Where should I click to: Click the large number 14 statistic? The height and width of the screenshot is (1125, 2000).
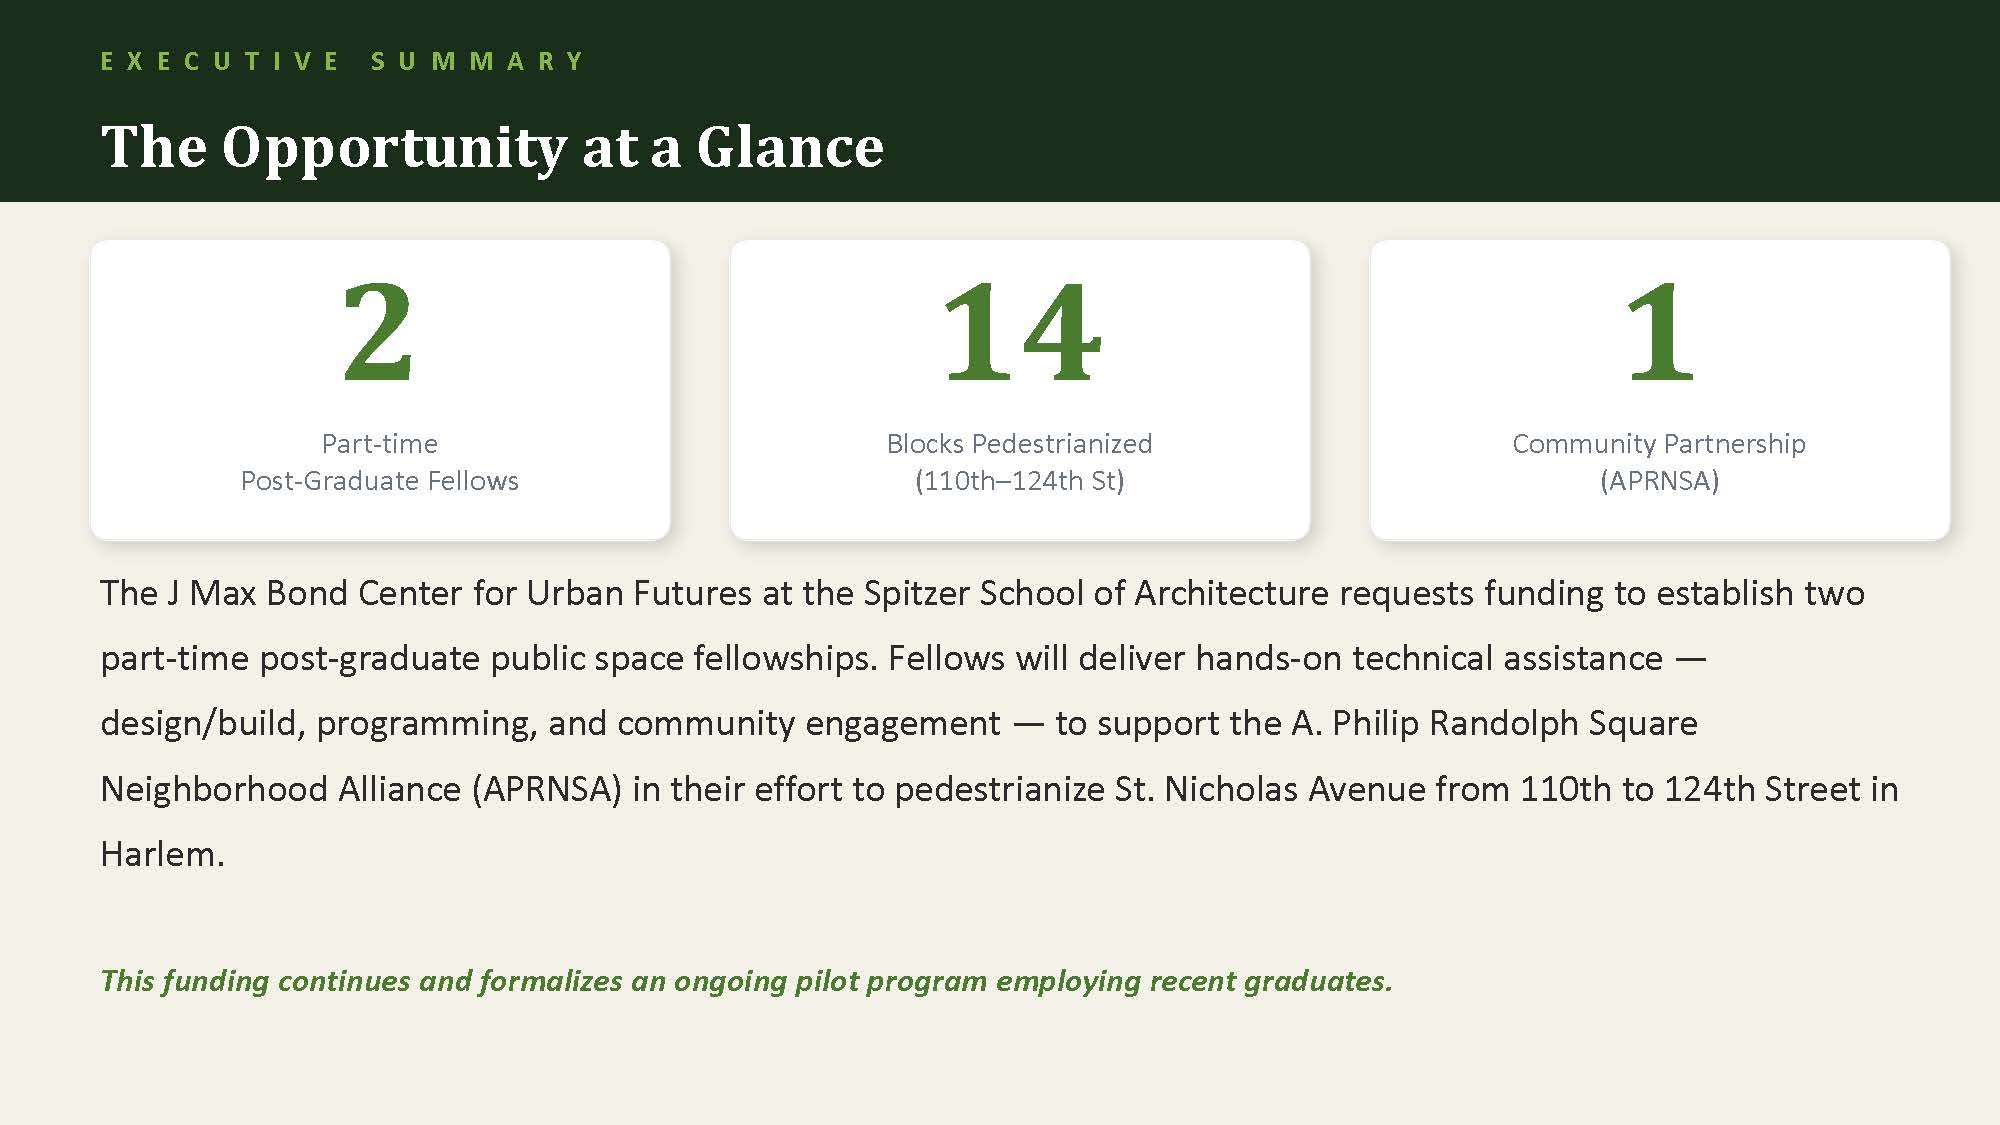point(1020,332)
